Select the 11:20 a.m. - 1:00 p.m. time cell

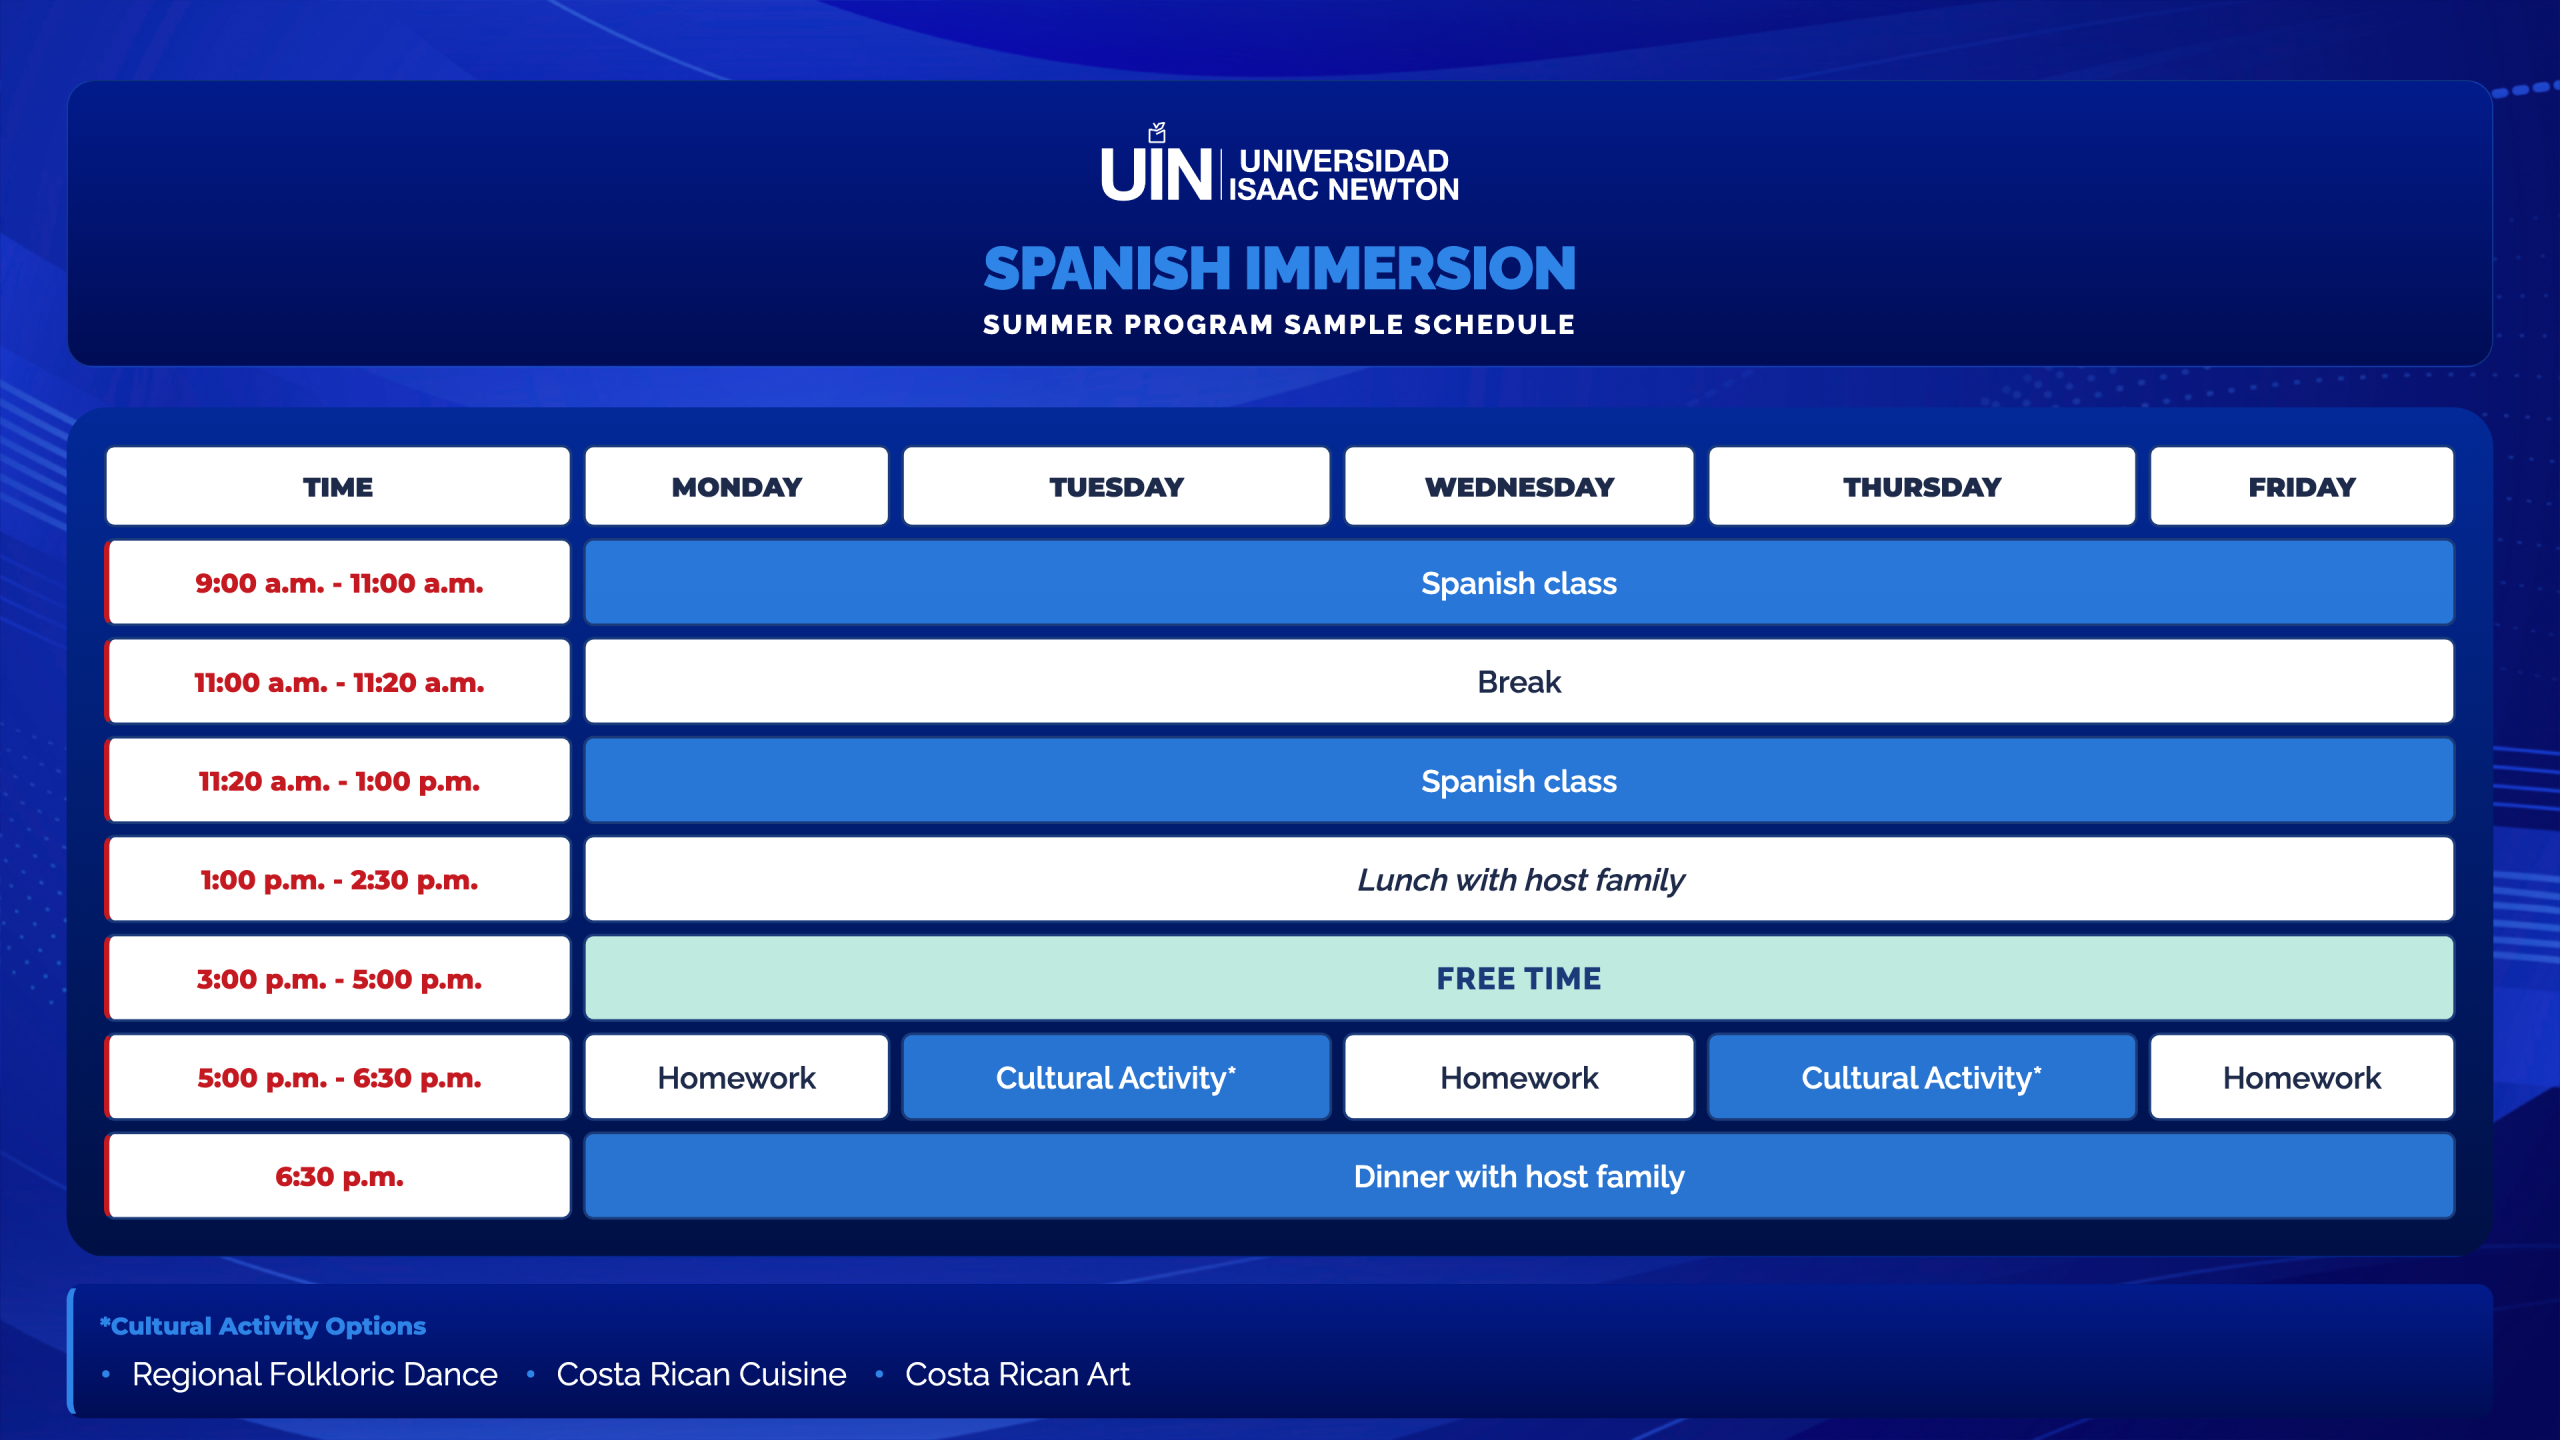click(x=338, y=781)
